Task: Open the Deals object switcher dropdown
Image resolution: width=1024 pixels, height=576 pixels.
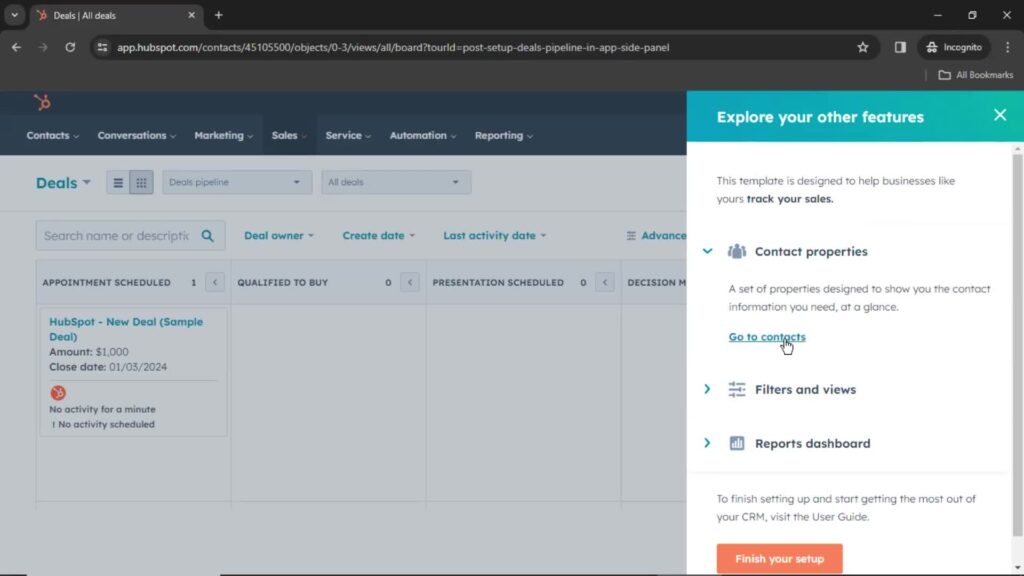Action: [63, 183]
